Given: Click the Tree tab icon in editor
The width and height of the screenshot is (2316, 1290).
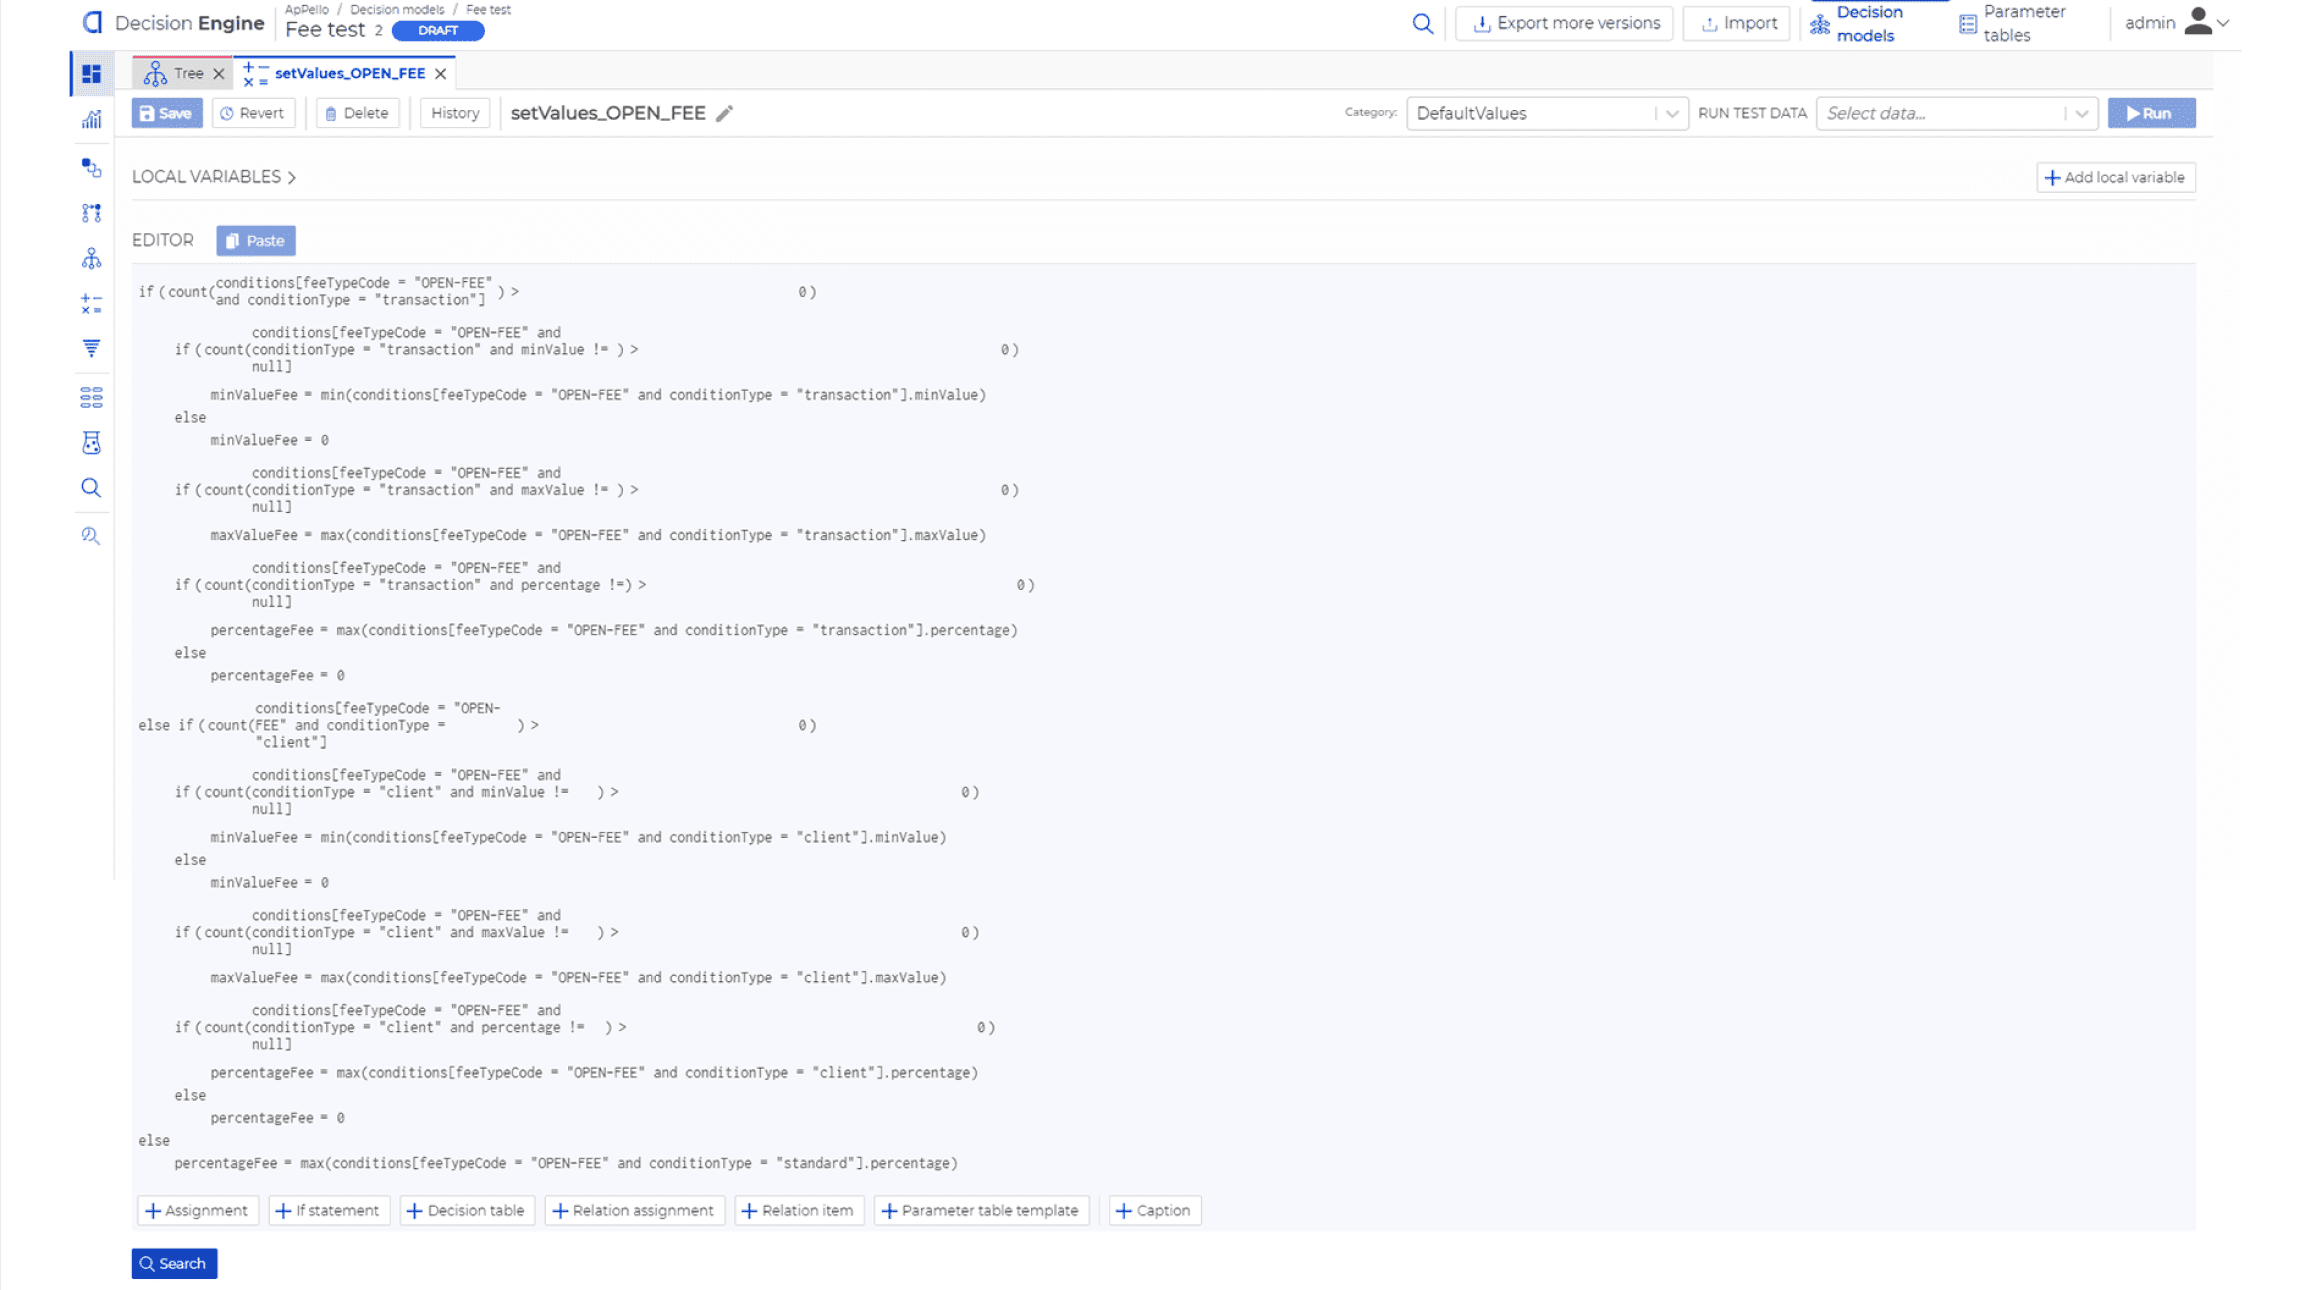Looking at the screenshot, I should point(154,73).
